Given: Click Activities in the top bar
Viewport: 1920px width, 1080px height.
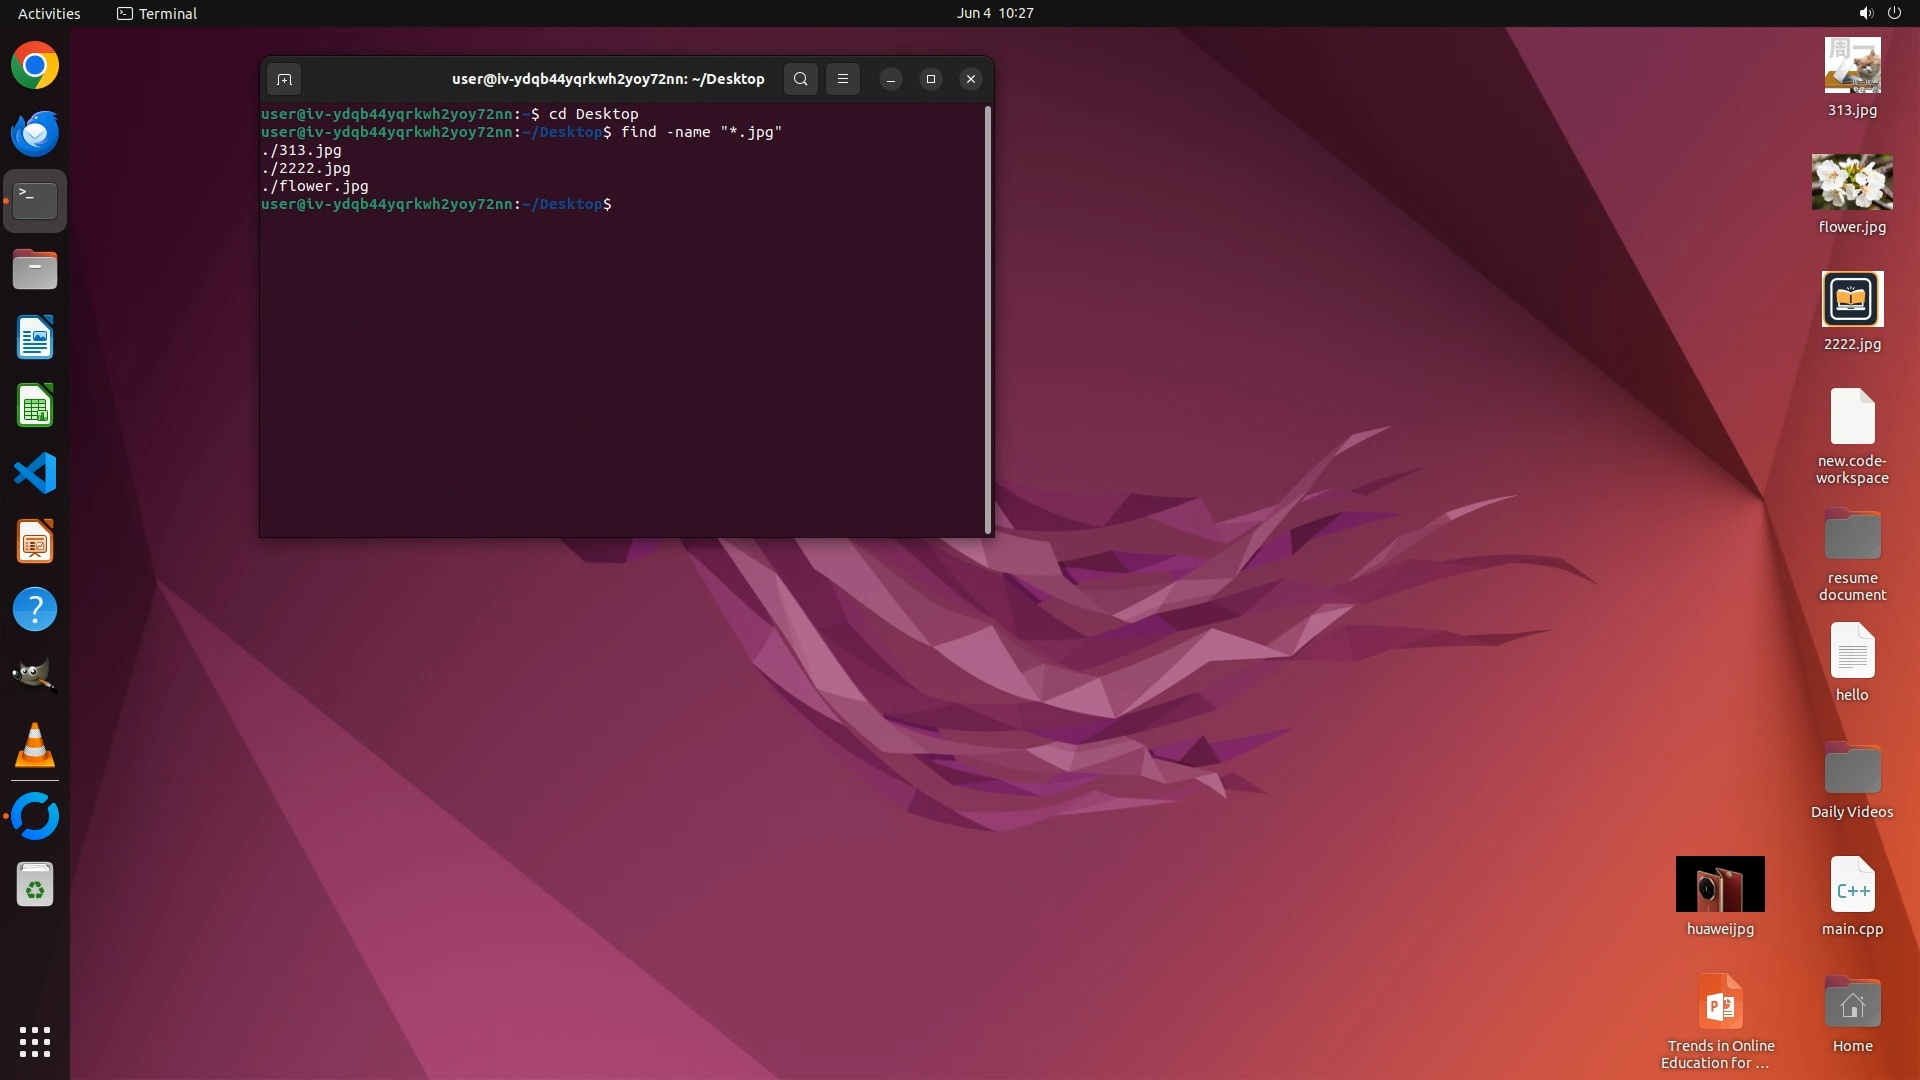Looking at the screenshot, I should 49,13.
